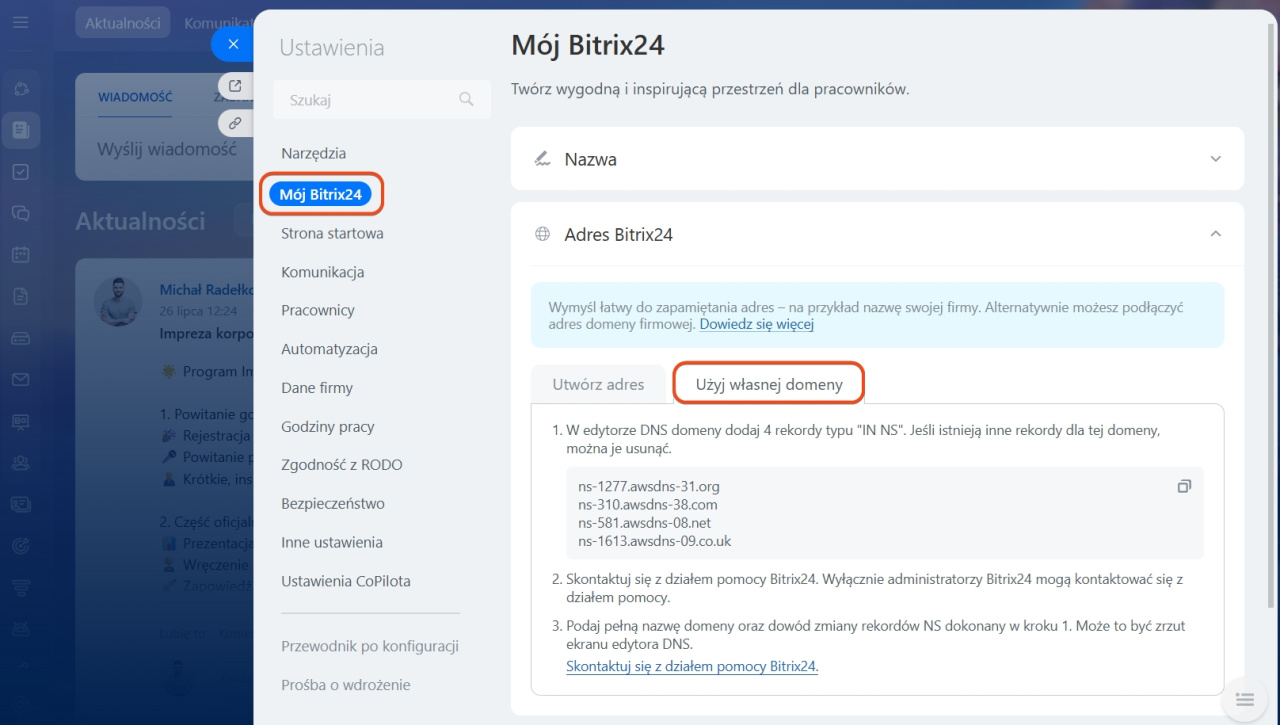1280x725 pixels.
Task: Open Bezpieczeństwo settings
Action: (332, 503)
